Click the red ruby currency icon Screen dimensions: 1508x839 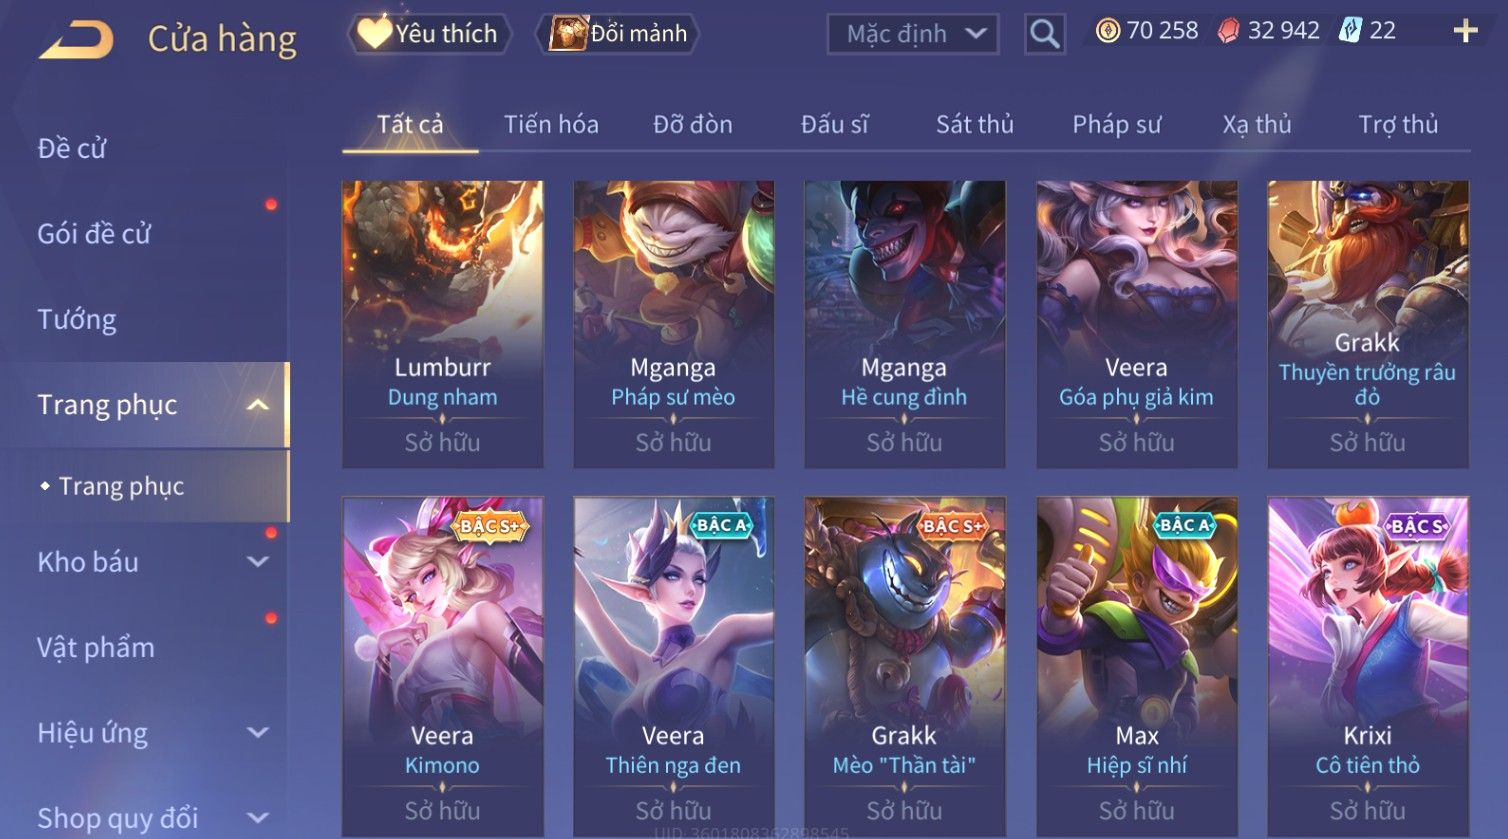(x=1228, y=31)
